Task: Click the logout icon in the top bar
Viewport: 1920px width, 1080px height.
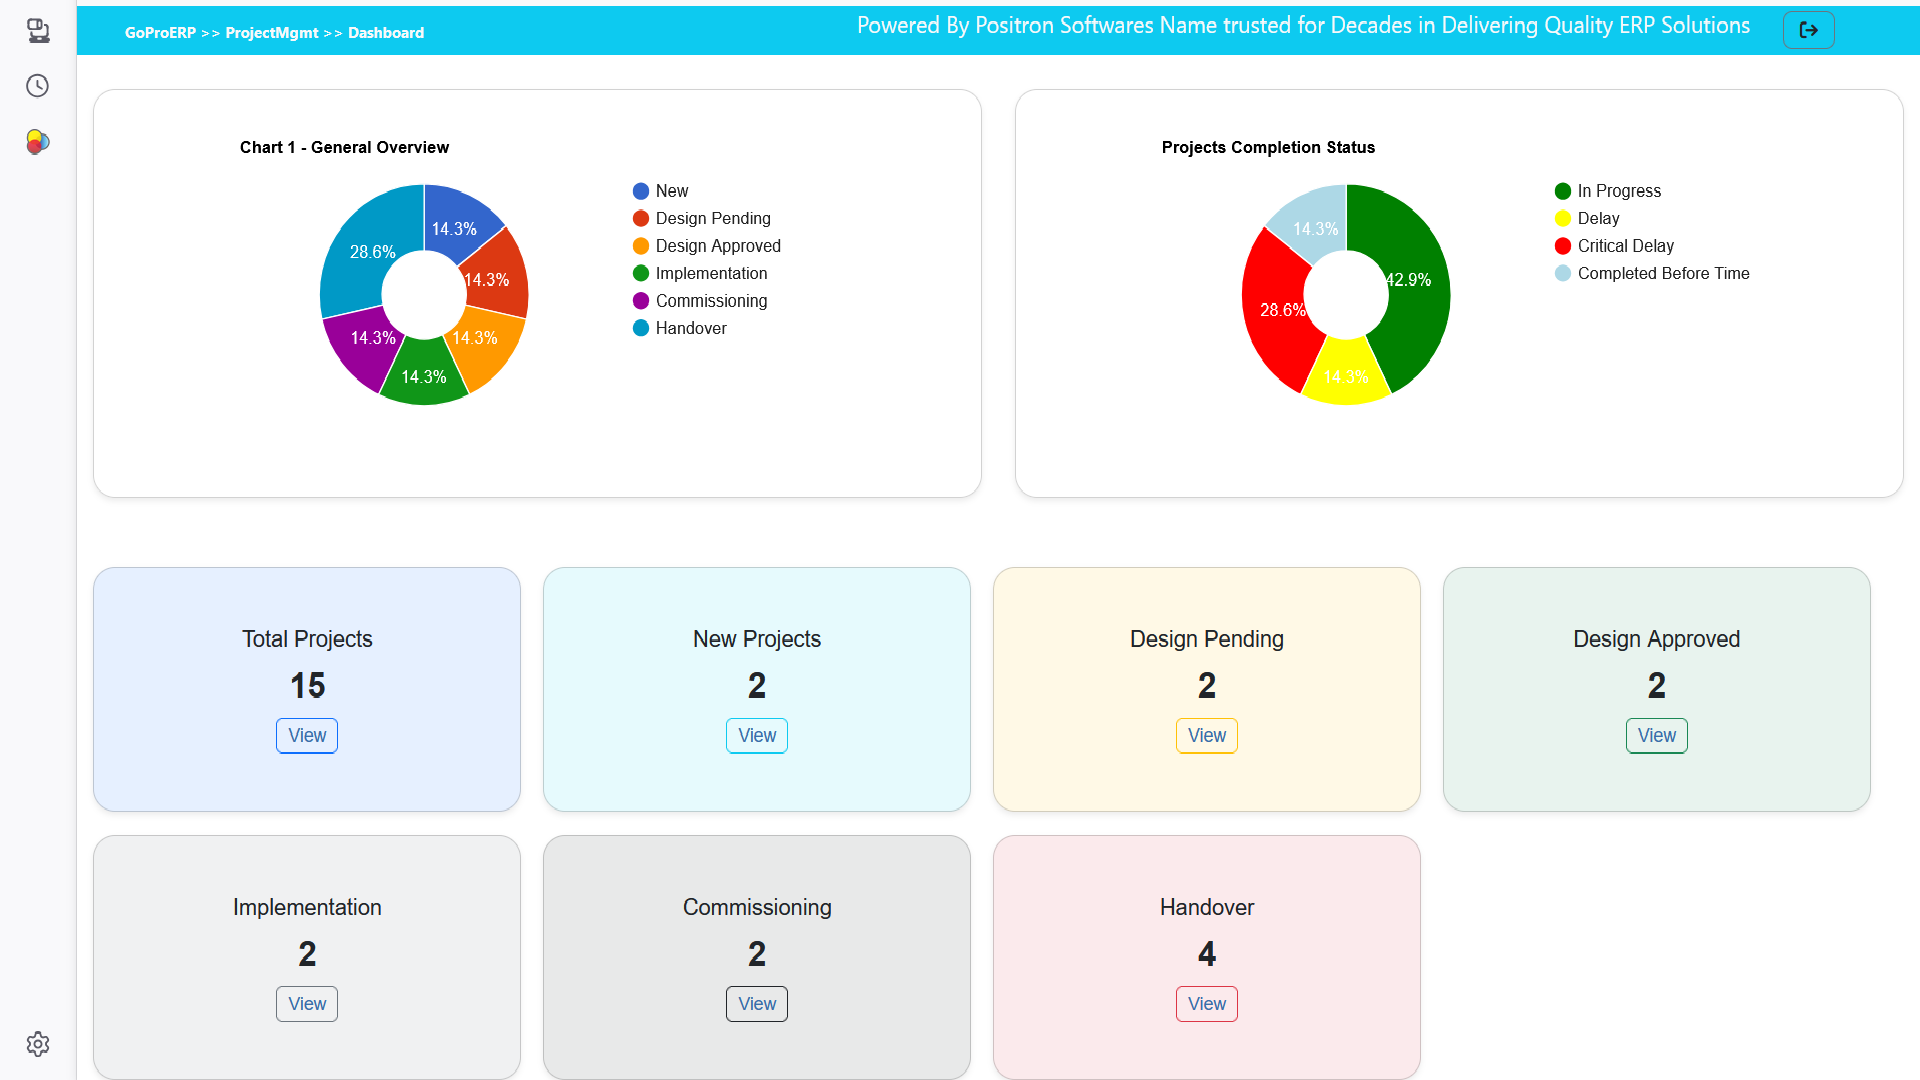Action: pos(1809,29)
